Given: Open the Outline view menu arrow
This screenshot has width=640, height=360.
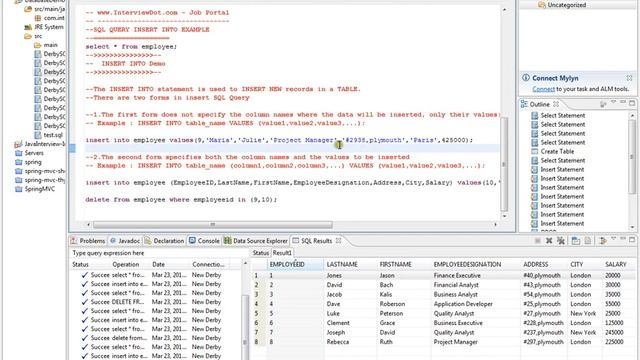Looking at the screenshot, I should [x=613, y=102].
